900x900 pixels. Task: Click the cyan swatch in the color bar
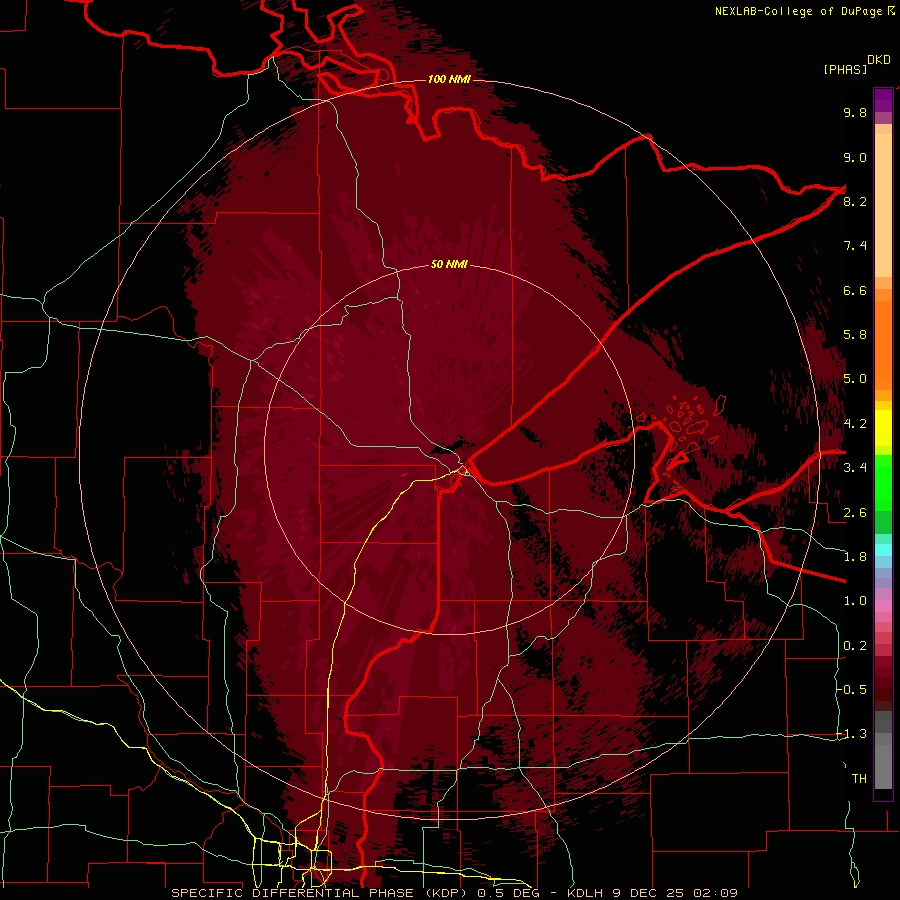tap(883, 550)
